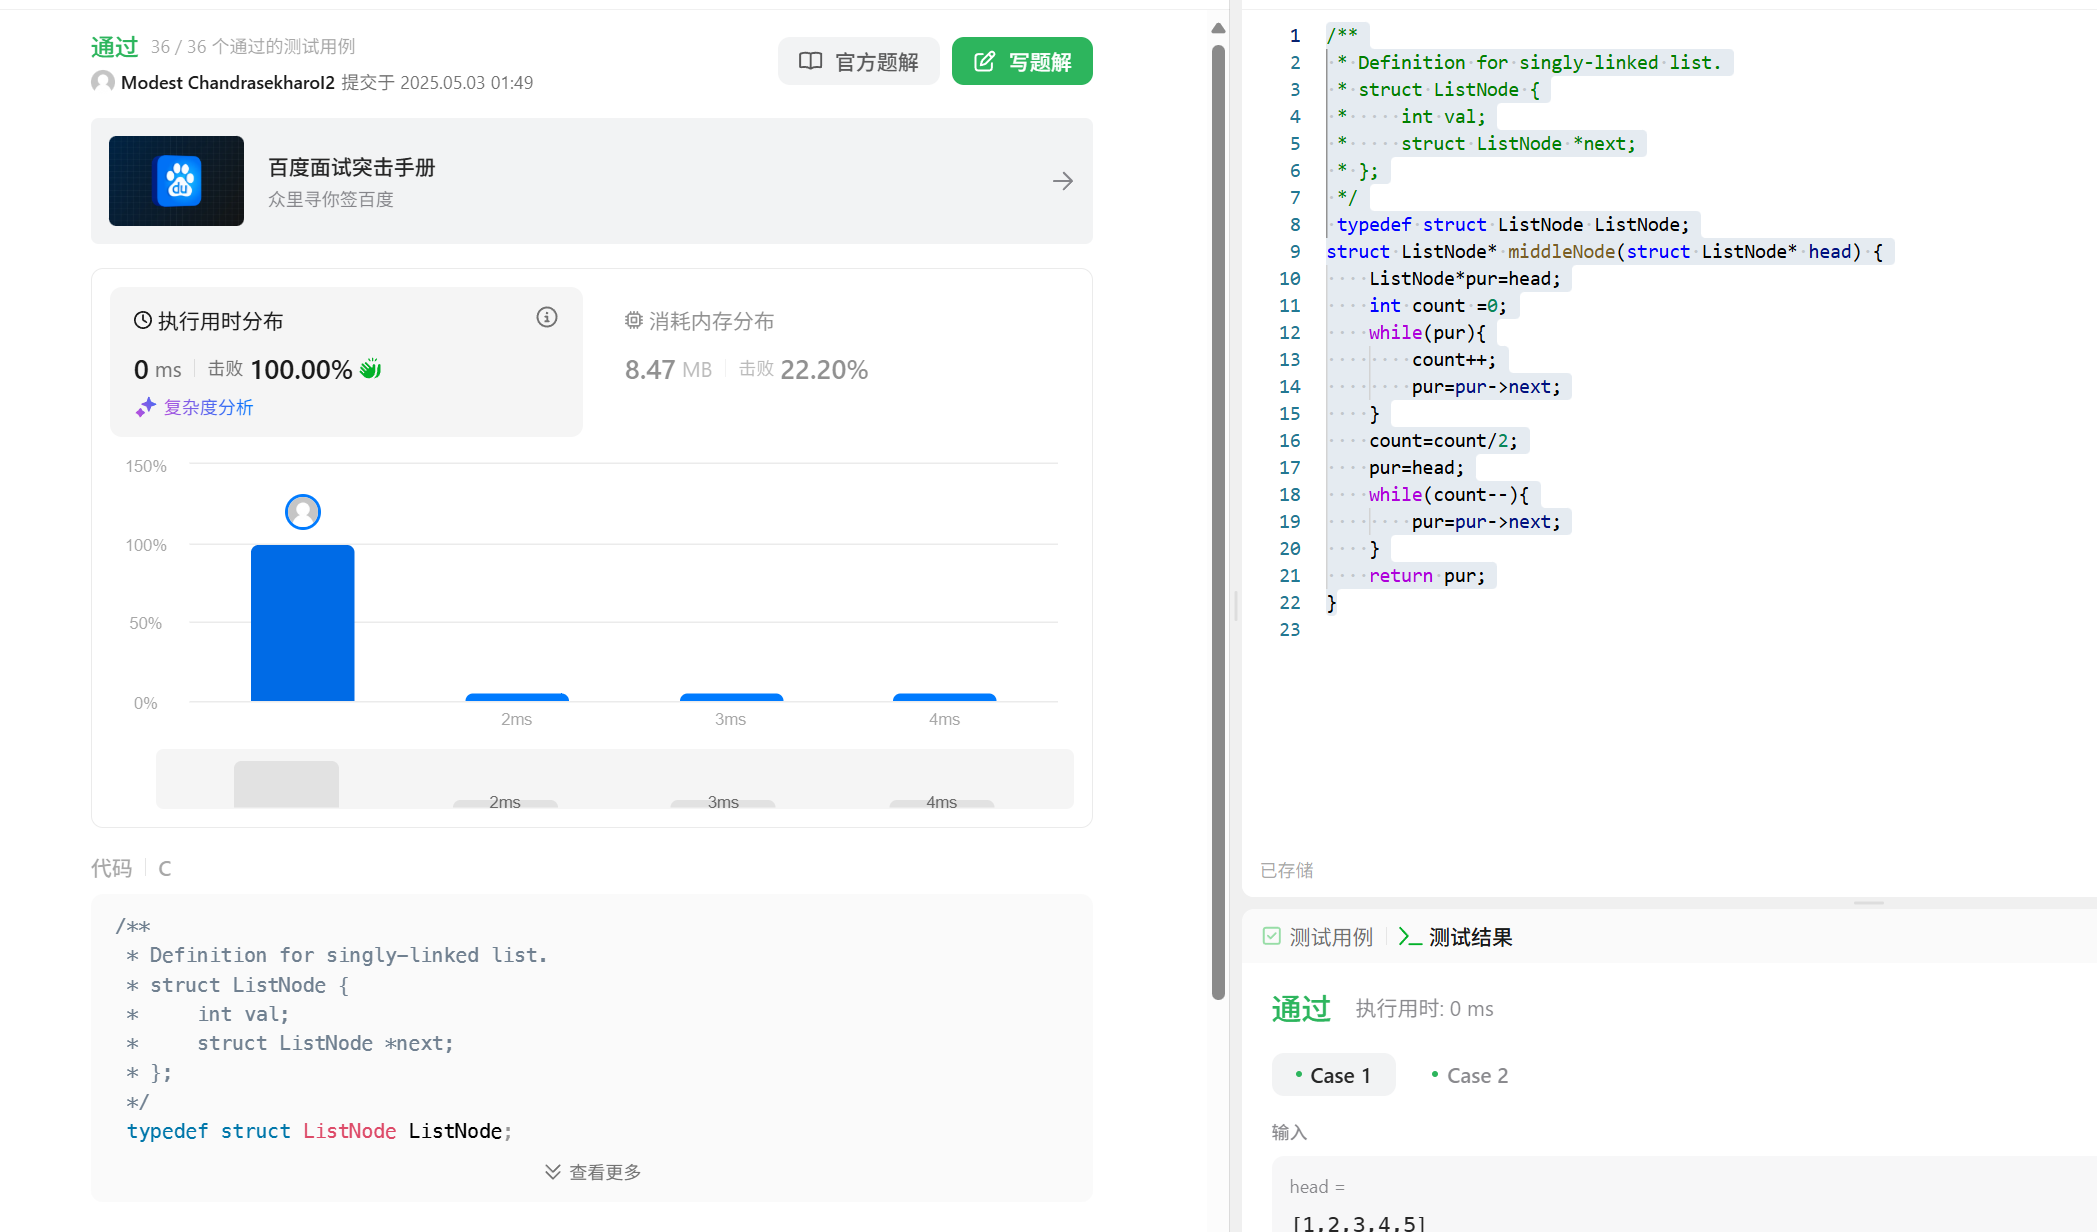Image resolution: width=2097 pixels, height=1232 pixels.
Task: Switch to the 测试用例 tab
Action: coord(1318,937)
